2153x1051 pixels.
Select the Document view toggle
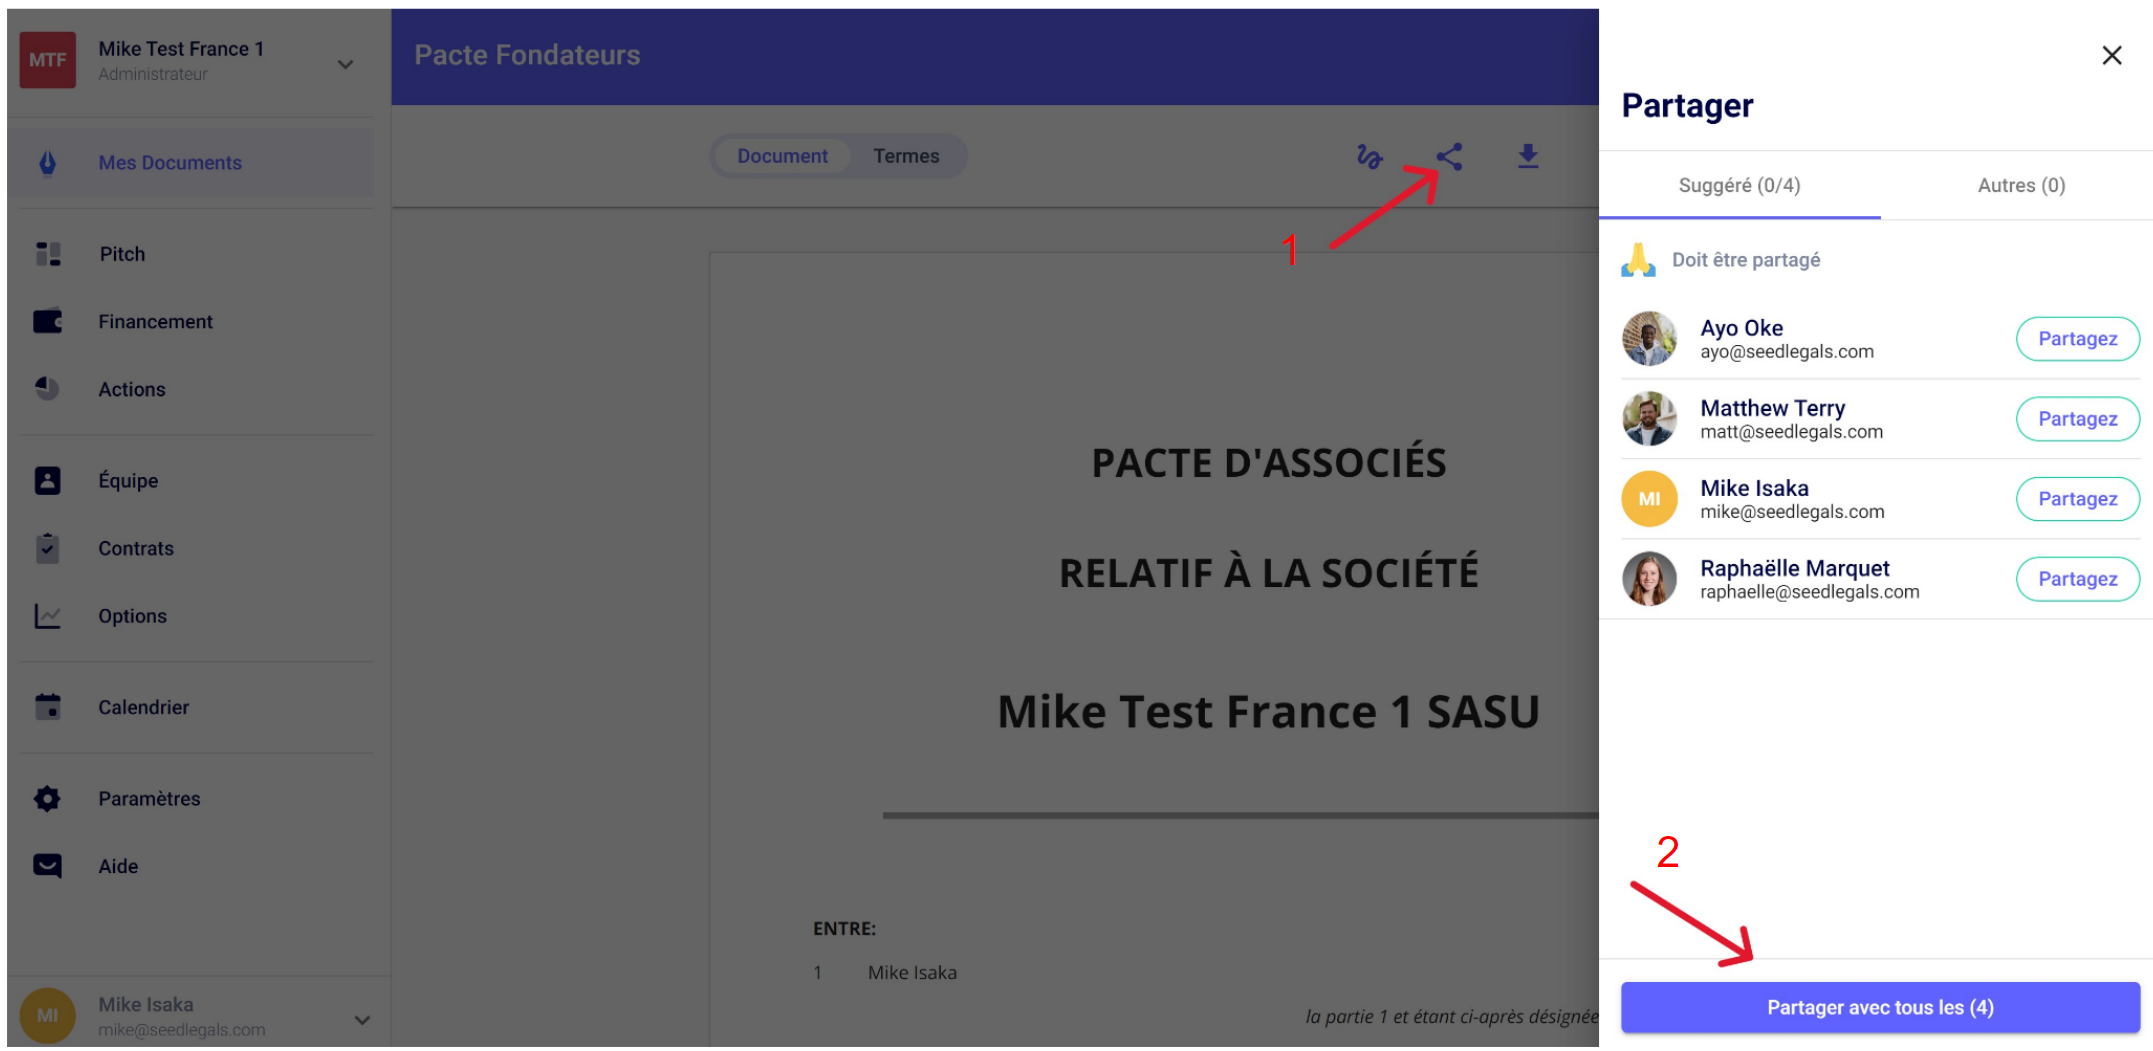point(782,157)
